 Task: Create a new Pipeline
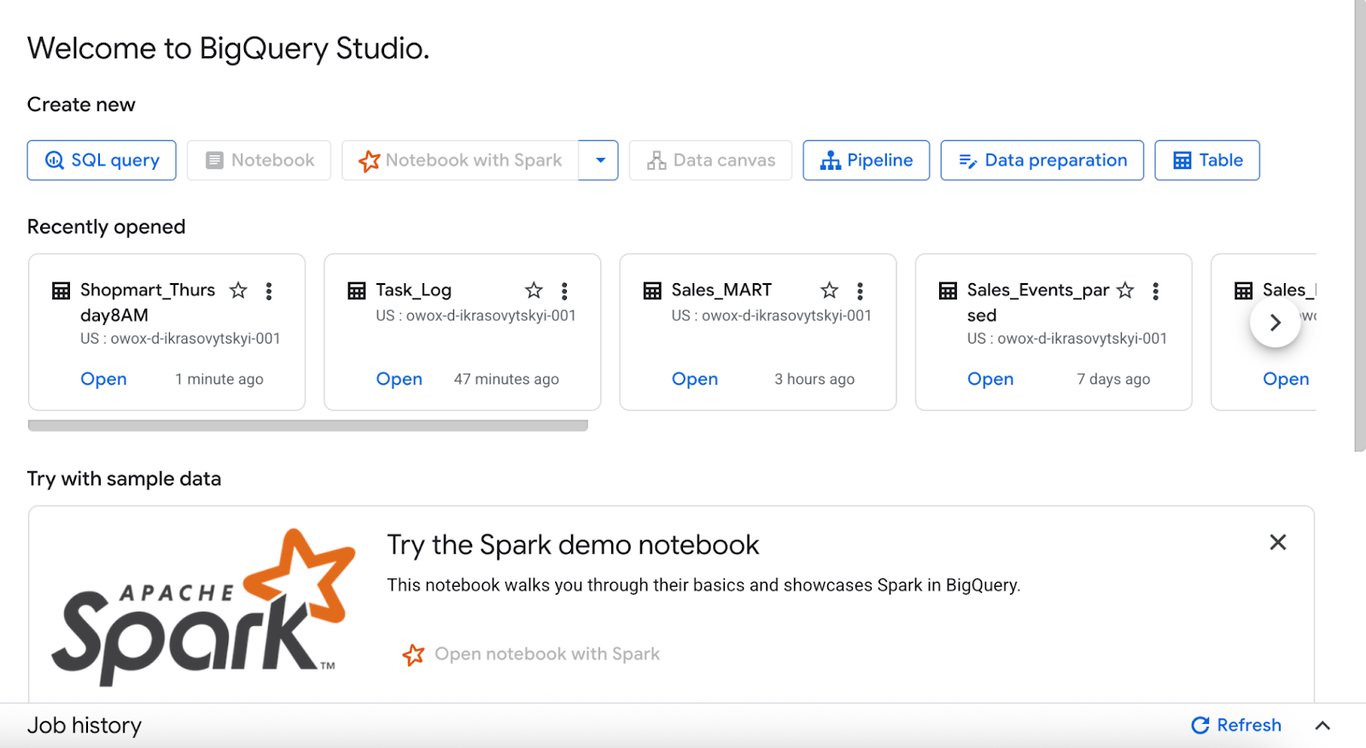[x=866, y=160]
